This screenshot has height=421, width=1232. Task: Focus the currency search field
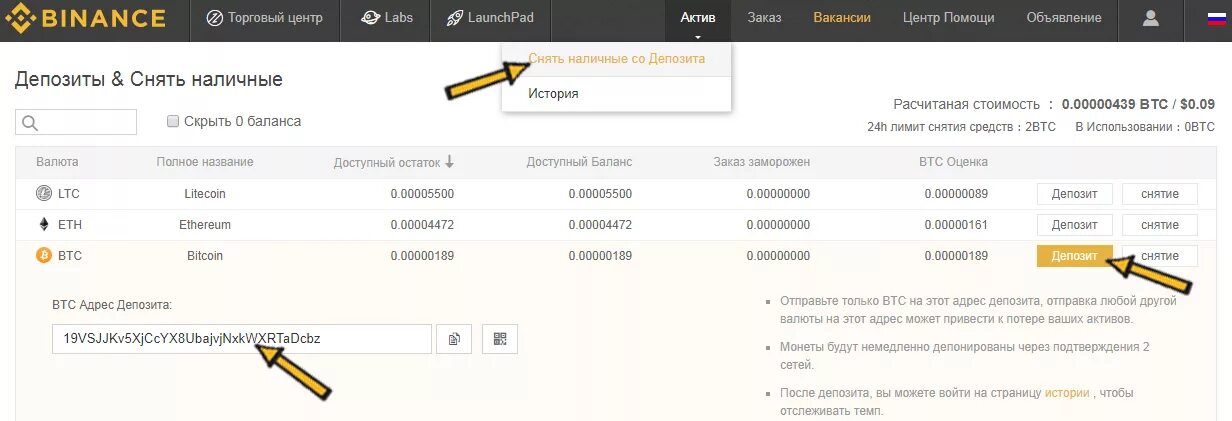coord(76,122)
